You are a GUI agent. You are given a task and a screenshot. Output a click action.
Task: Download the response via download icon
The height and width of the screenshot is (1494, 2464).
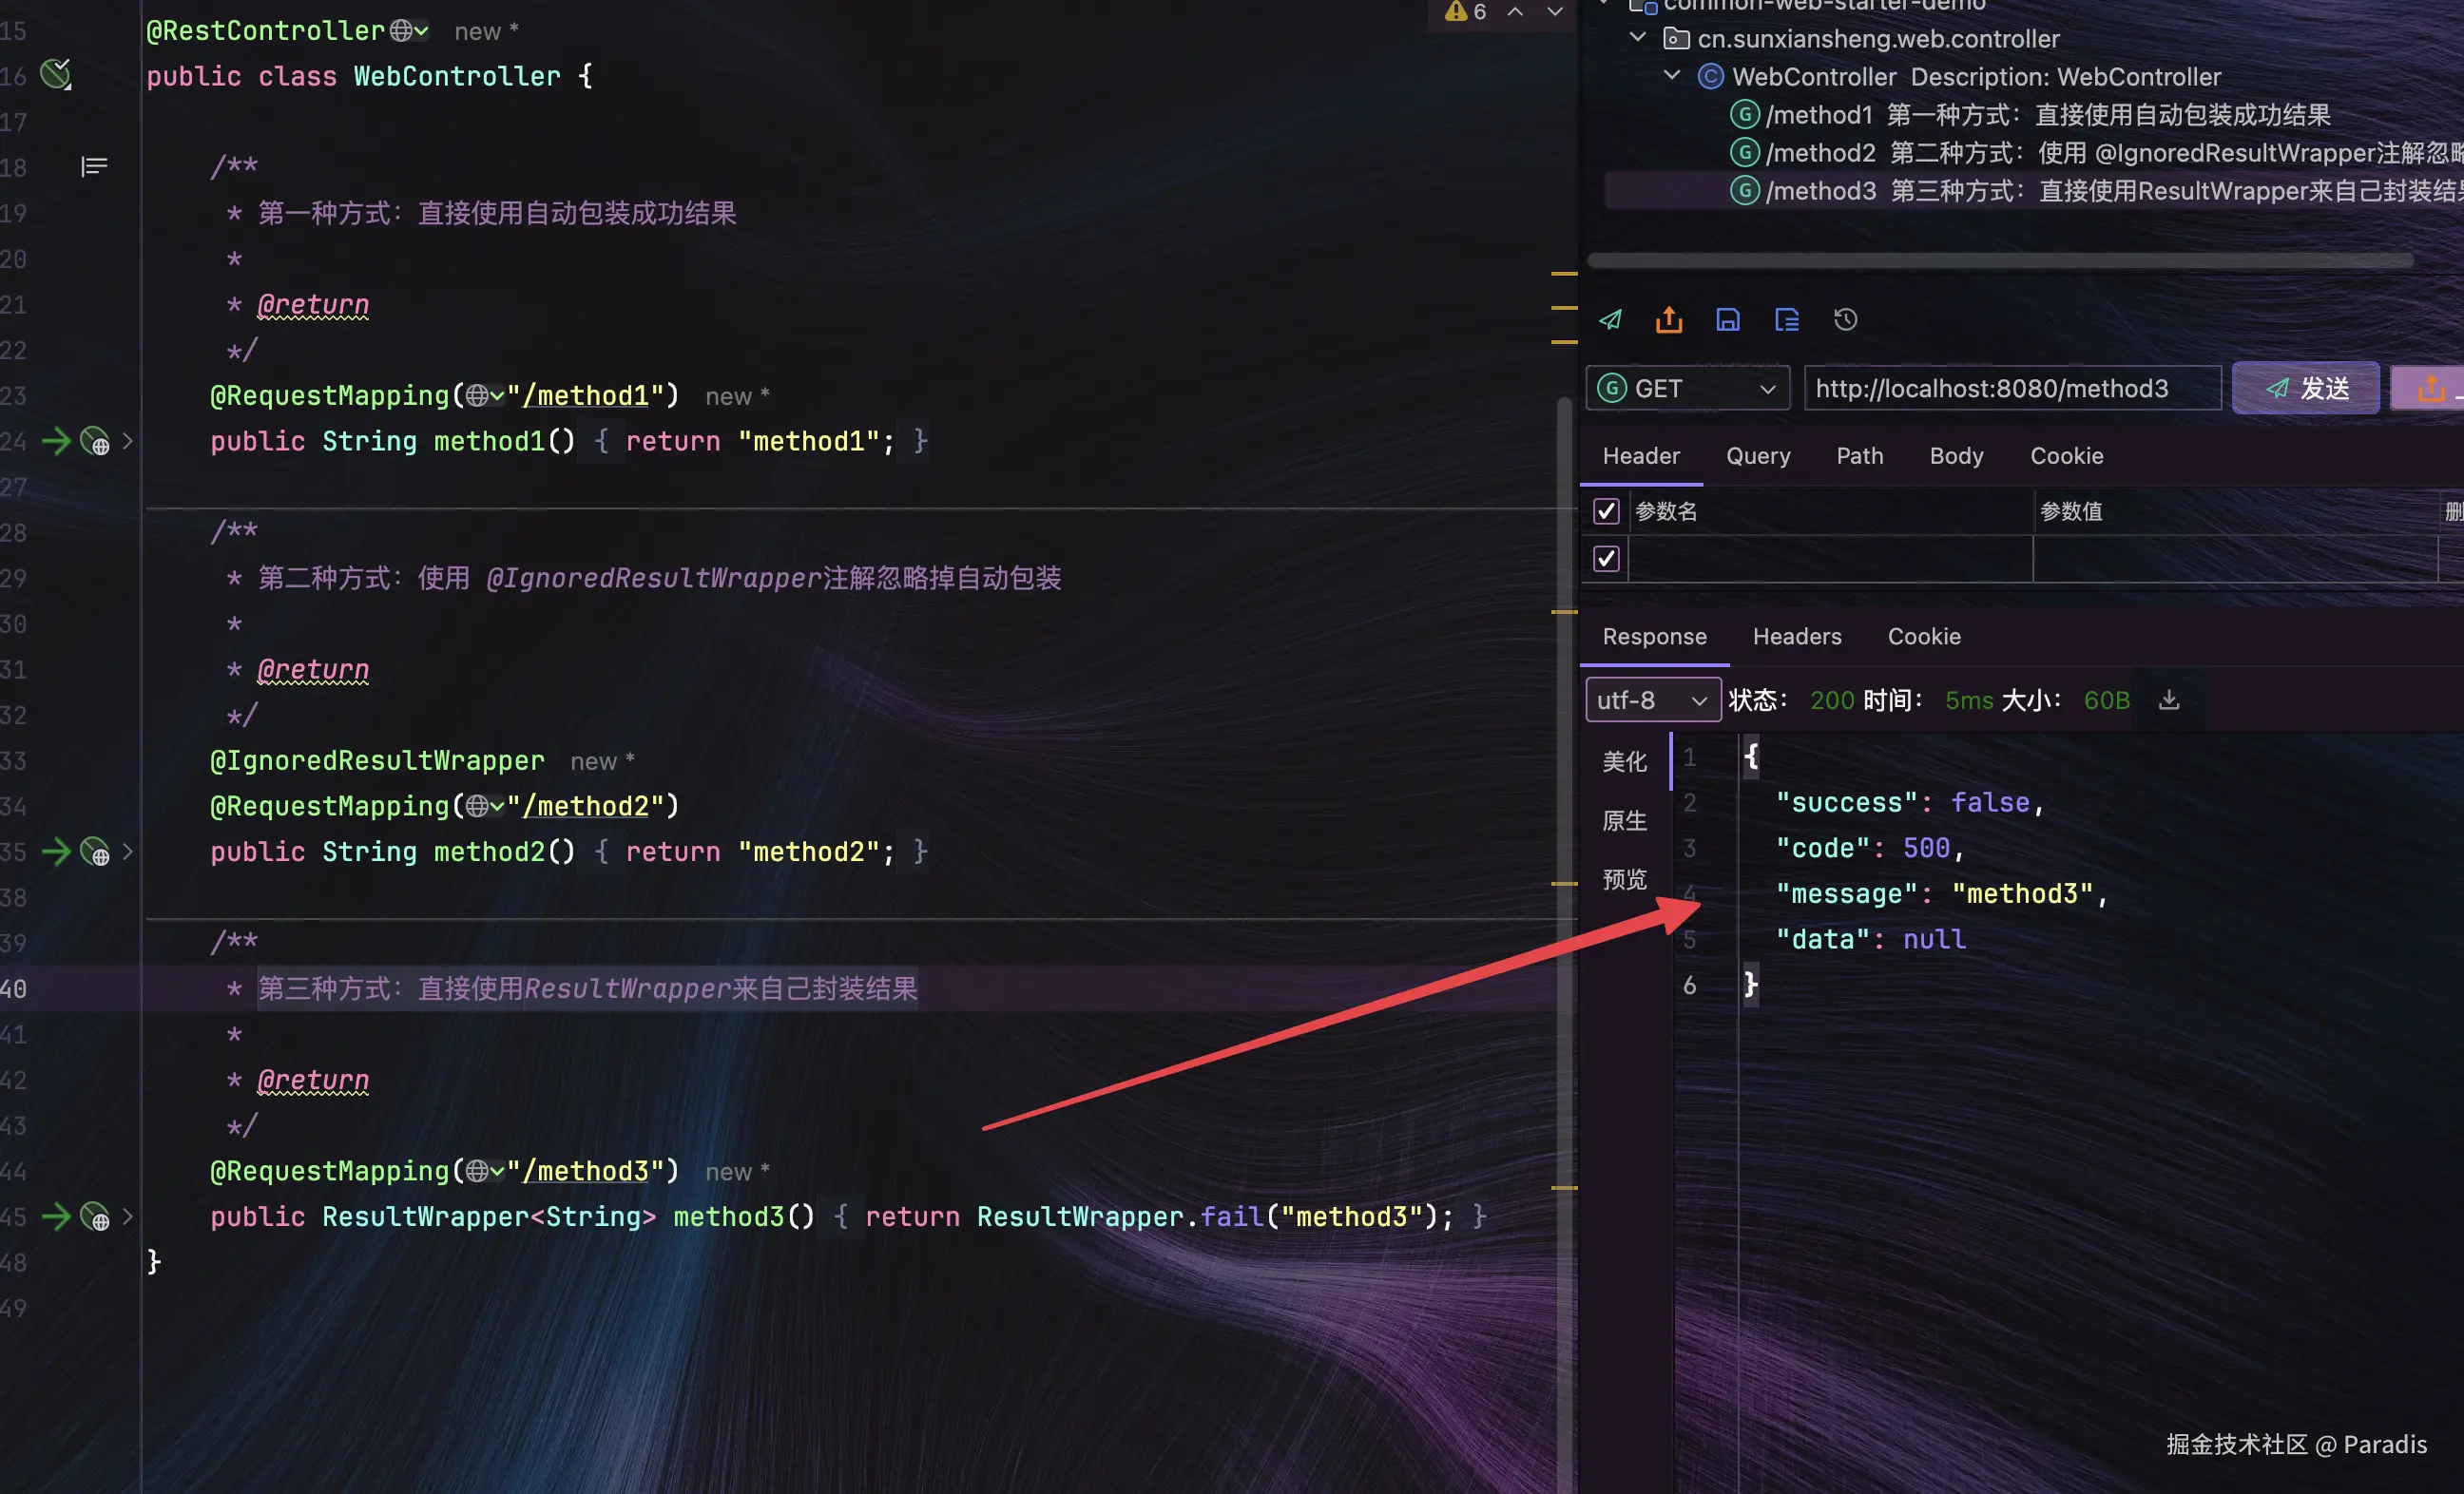[x=2169, y=700]
